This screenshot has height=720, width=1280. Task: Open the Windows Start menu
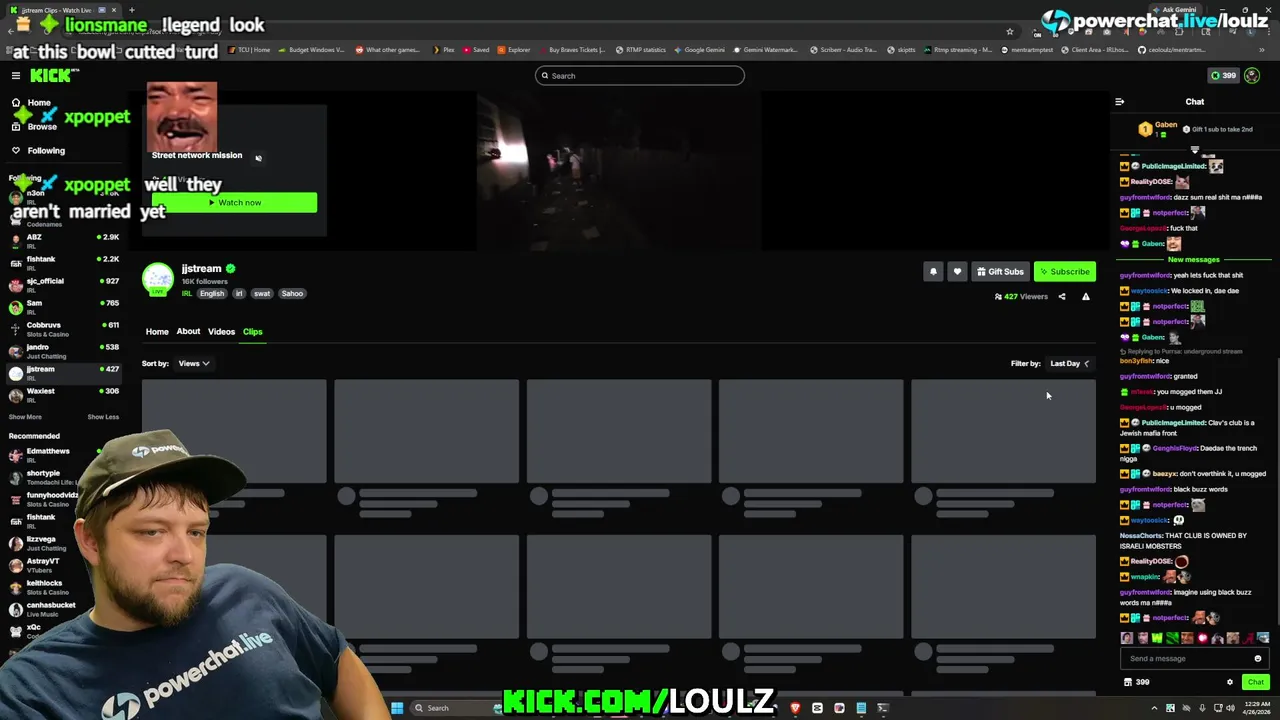coord(397,709)
